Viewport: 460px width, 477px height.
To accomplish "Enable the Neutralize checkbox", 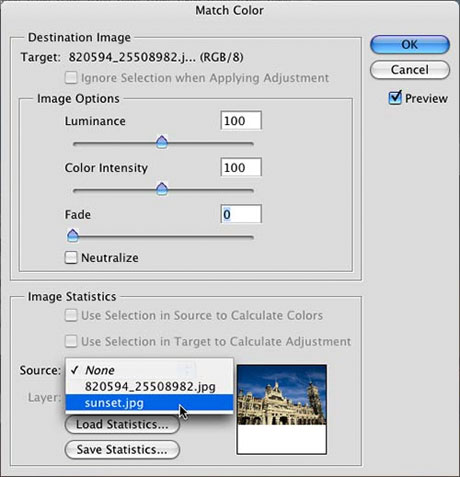I will coord(71,258).
